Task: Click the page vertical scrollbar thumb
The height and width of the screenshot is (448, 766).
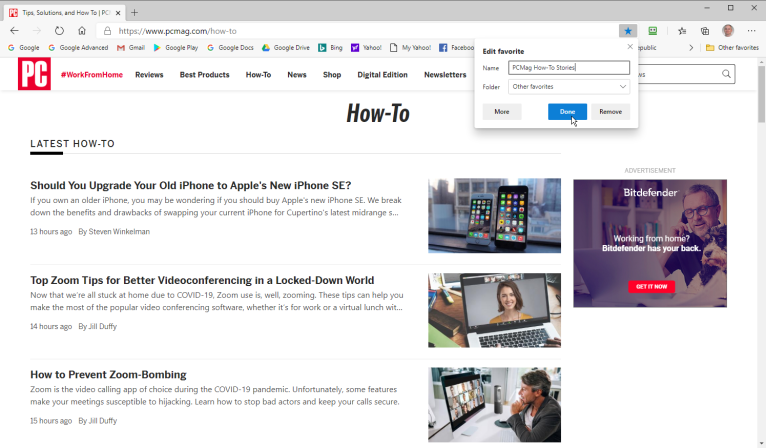Action: click(761, 94)
